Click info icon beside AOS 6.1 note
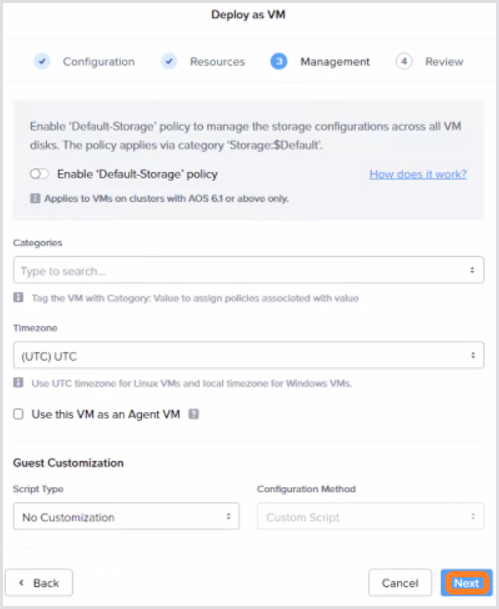The width and height of the screenshot is (499, 609). [x=35, y=198]
